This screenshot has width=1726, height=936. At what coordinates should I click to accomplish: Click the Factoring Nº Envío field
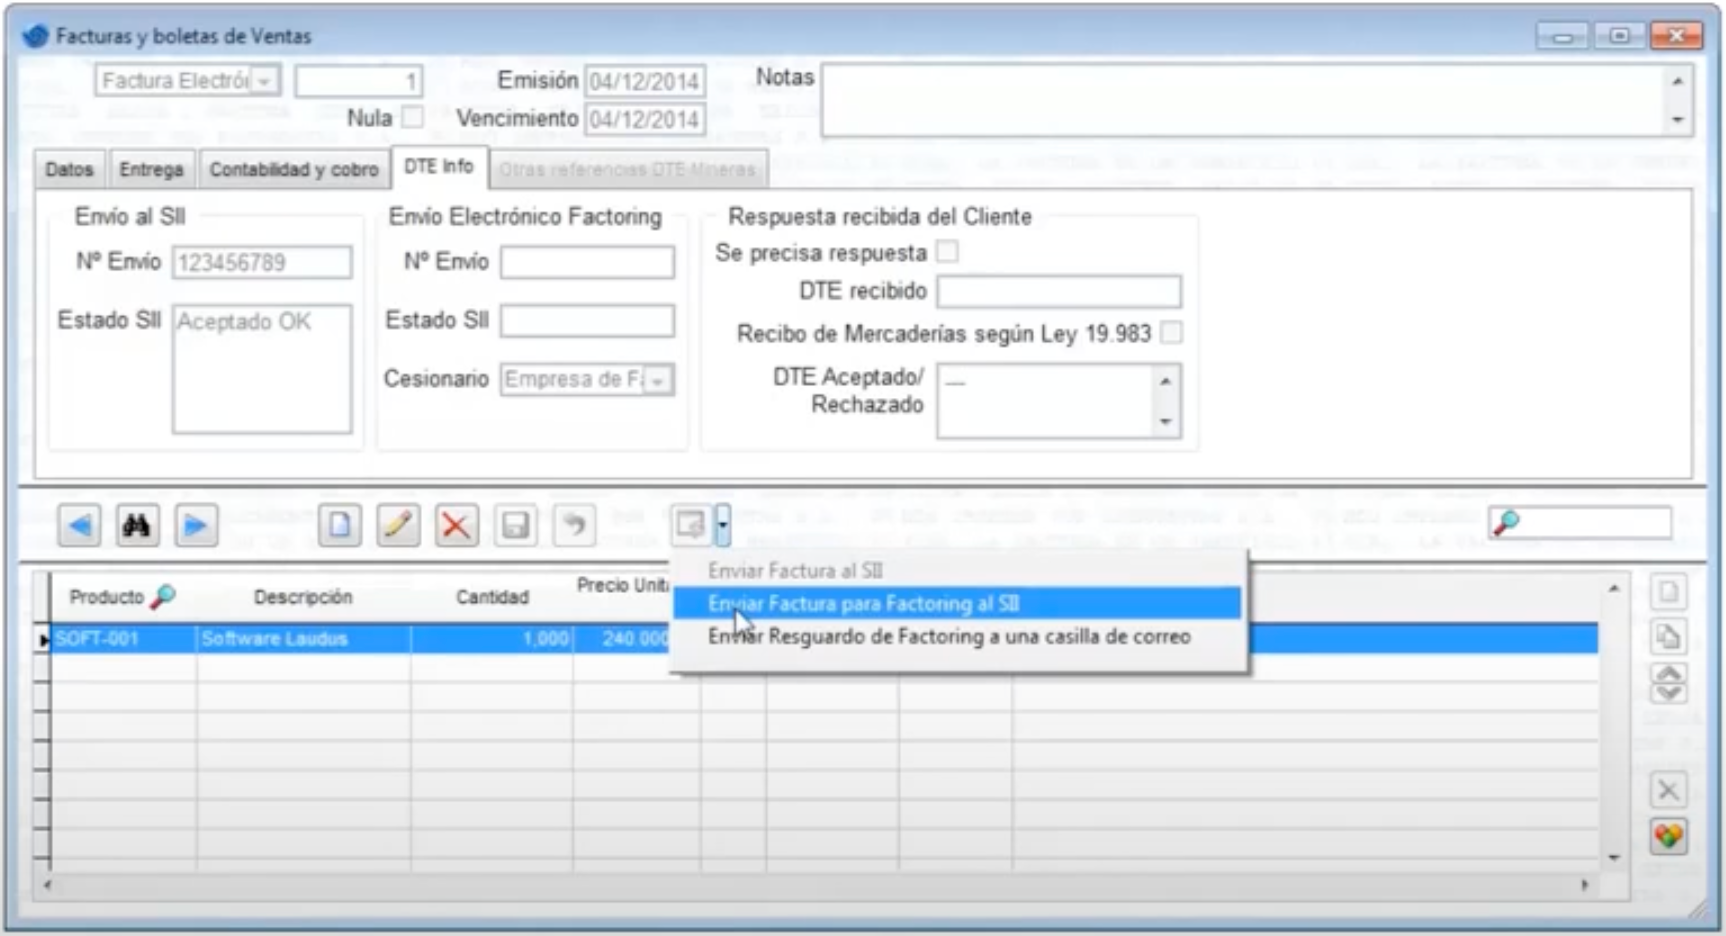(587, 262)
